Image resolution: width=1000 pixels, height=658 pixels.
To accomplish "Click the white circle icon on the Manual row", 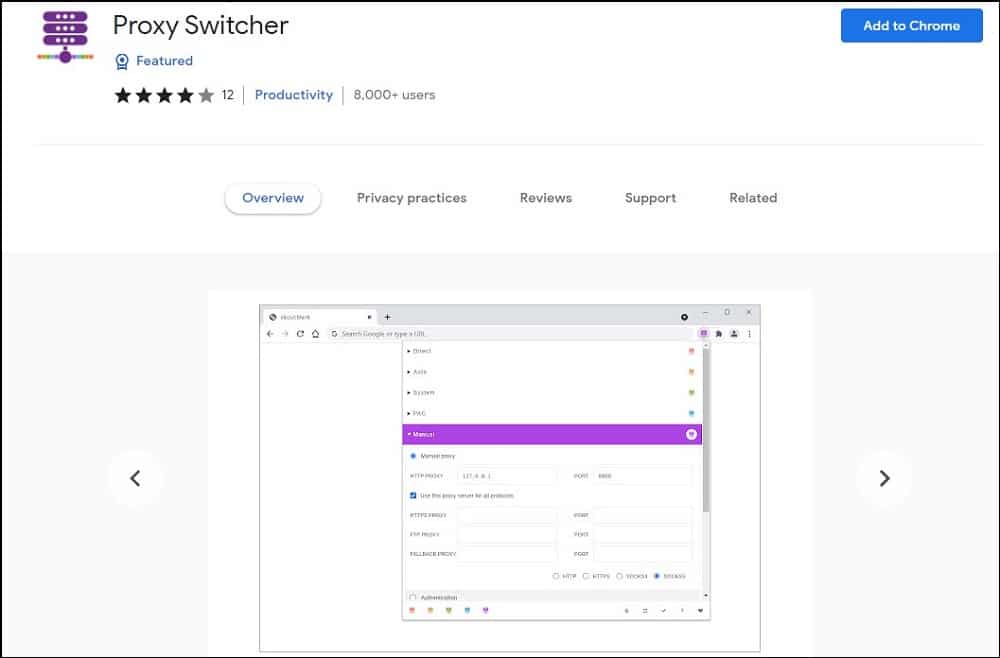I will click(691, 434).
